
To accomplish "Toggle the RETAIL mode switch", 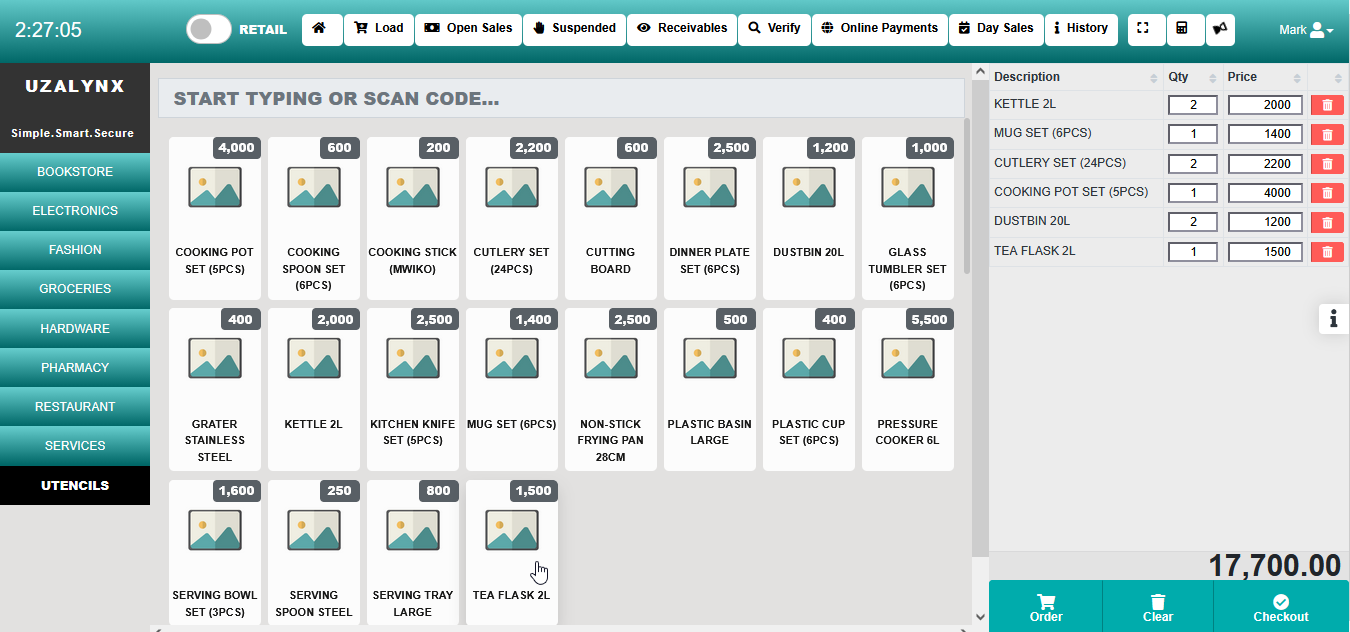I will [210, 29].
